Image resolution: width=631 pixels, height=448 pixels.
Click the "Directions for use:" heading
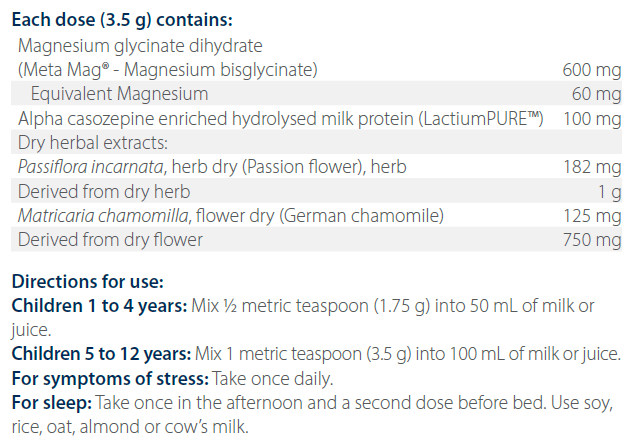pyautogui.click(x=87, y=283)
